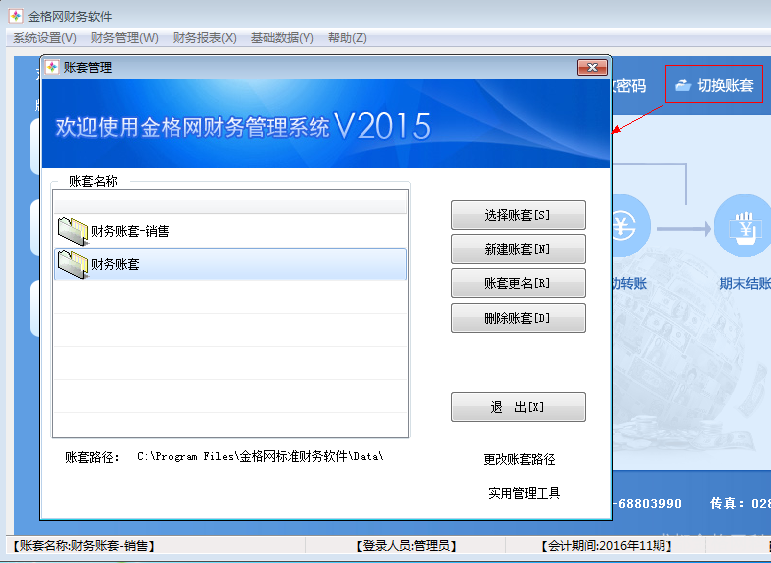Click the 期末结账 circular icon
Image resolution: width=771 pixels, height=563 pixels.
click(x=742, y=225)
